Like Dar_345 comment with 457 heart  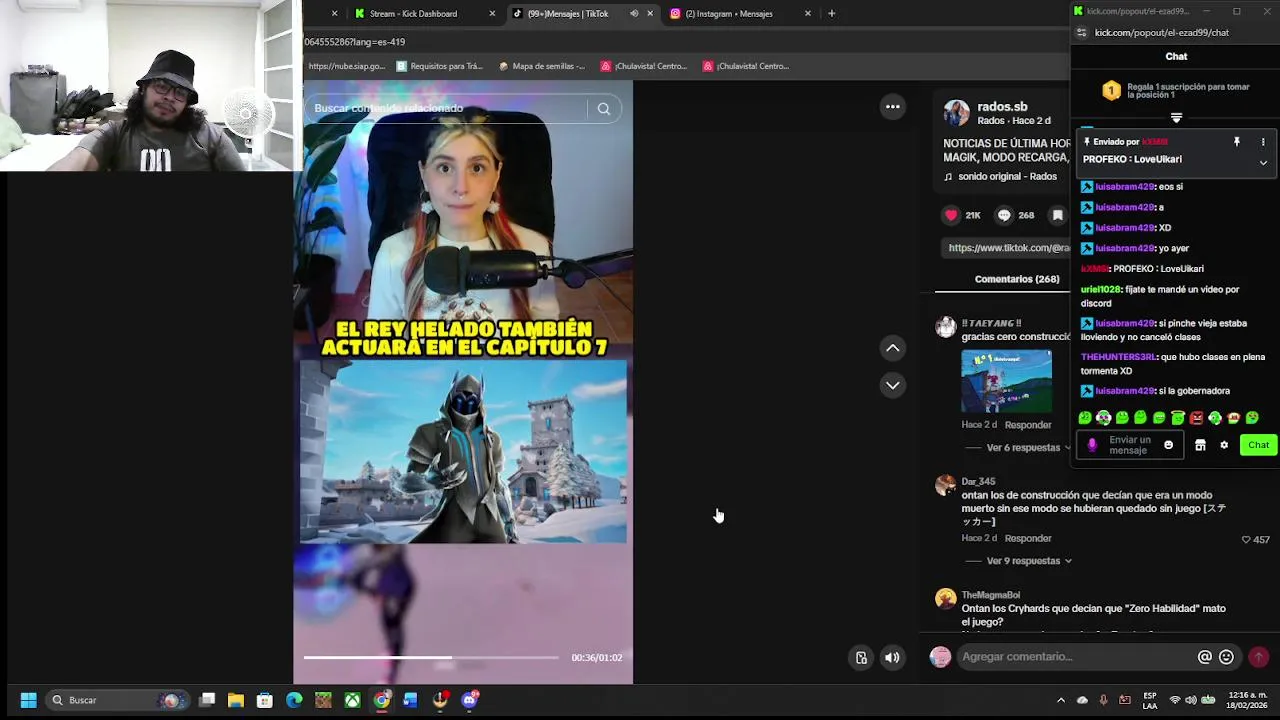[x=1247, y=540]
